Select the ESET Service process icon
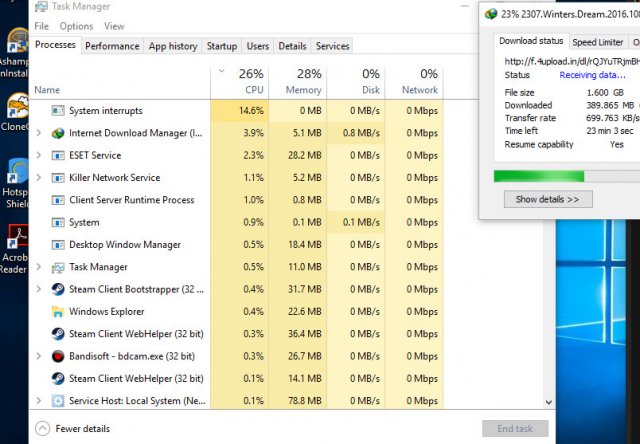 (58, 155)
